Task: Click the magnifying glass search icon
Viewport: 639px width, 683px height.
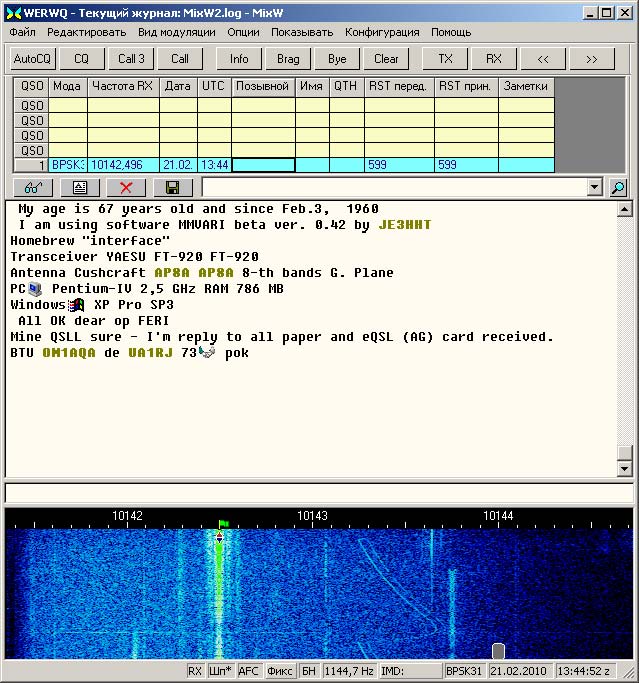Action: 618,188
